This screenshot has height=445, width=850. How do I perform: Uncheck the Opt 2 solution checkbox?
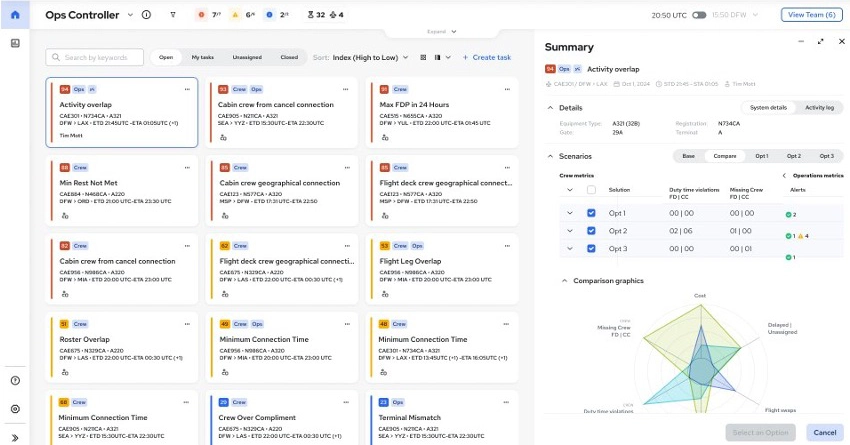591,231
